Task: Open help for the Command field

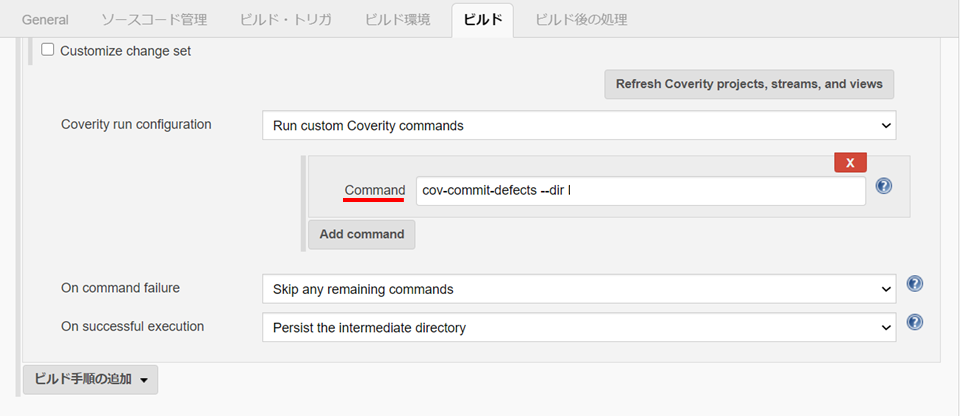Action: pos(883,186)
